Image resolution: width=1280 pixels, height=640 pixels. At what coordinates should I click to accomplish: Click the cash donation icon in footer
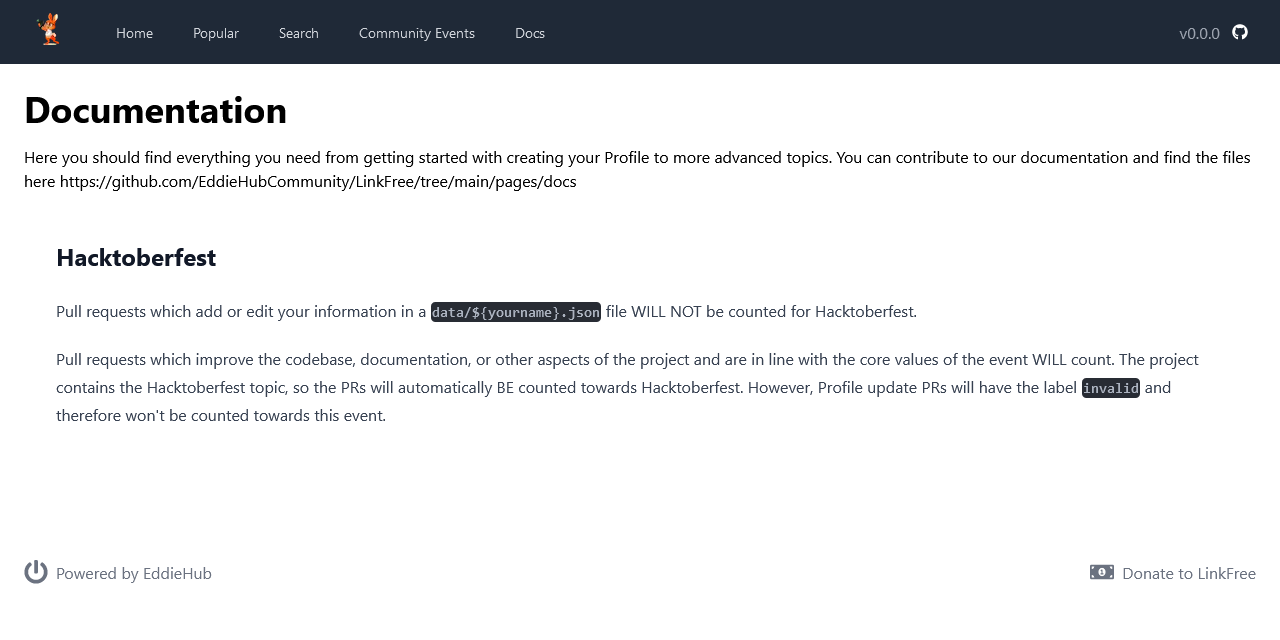[1101, 572]
